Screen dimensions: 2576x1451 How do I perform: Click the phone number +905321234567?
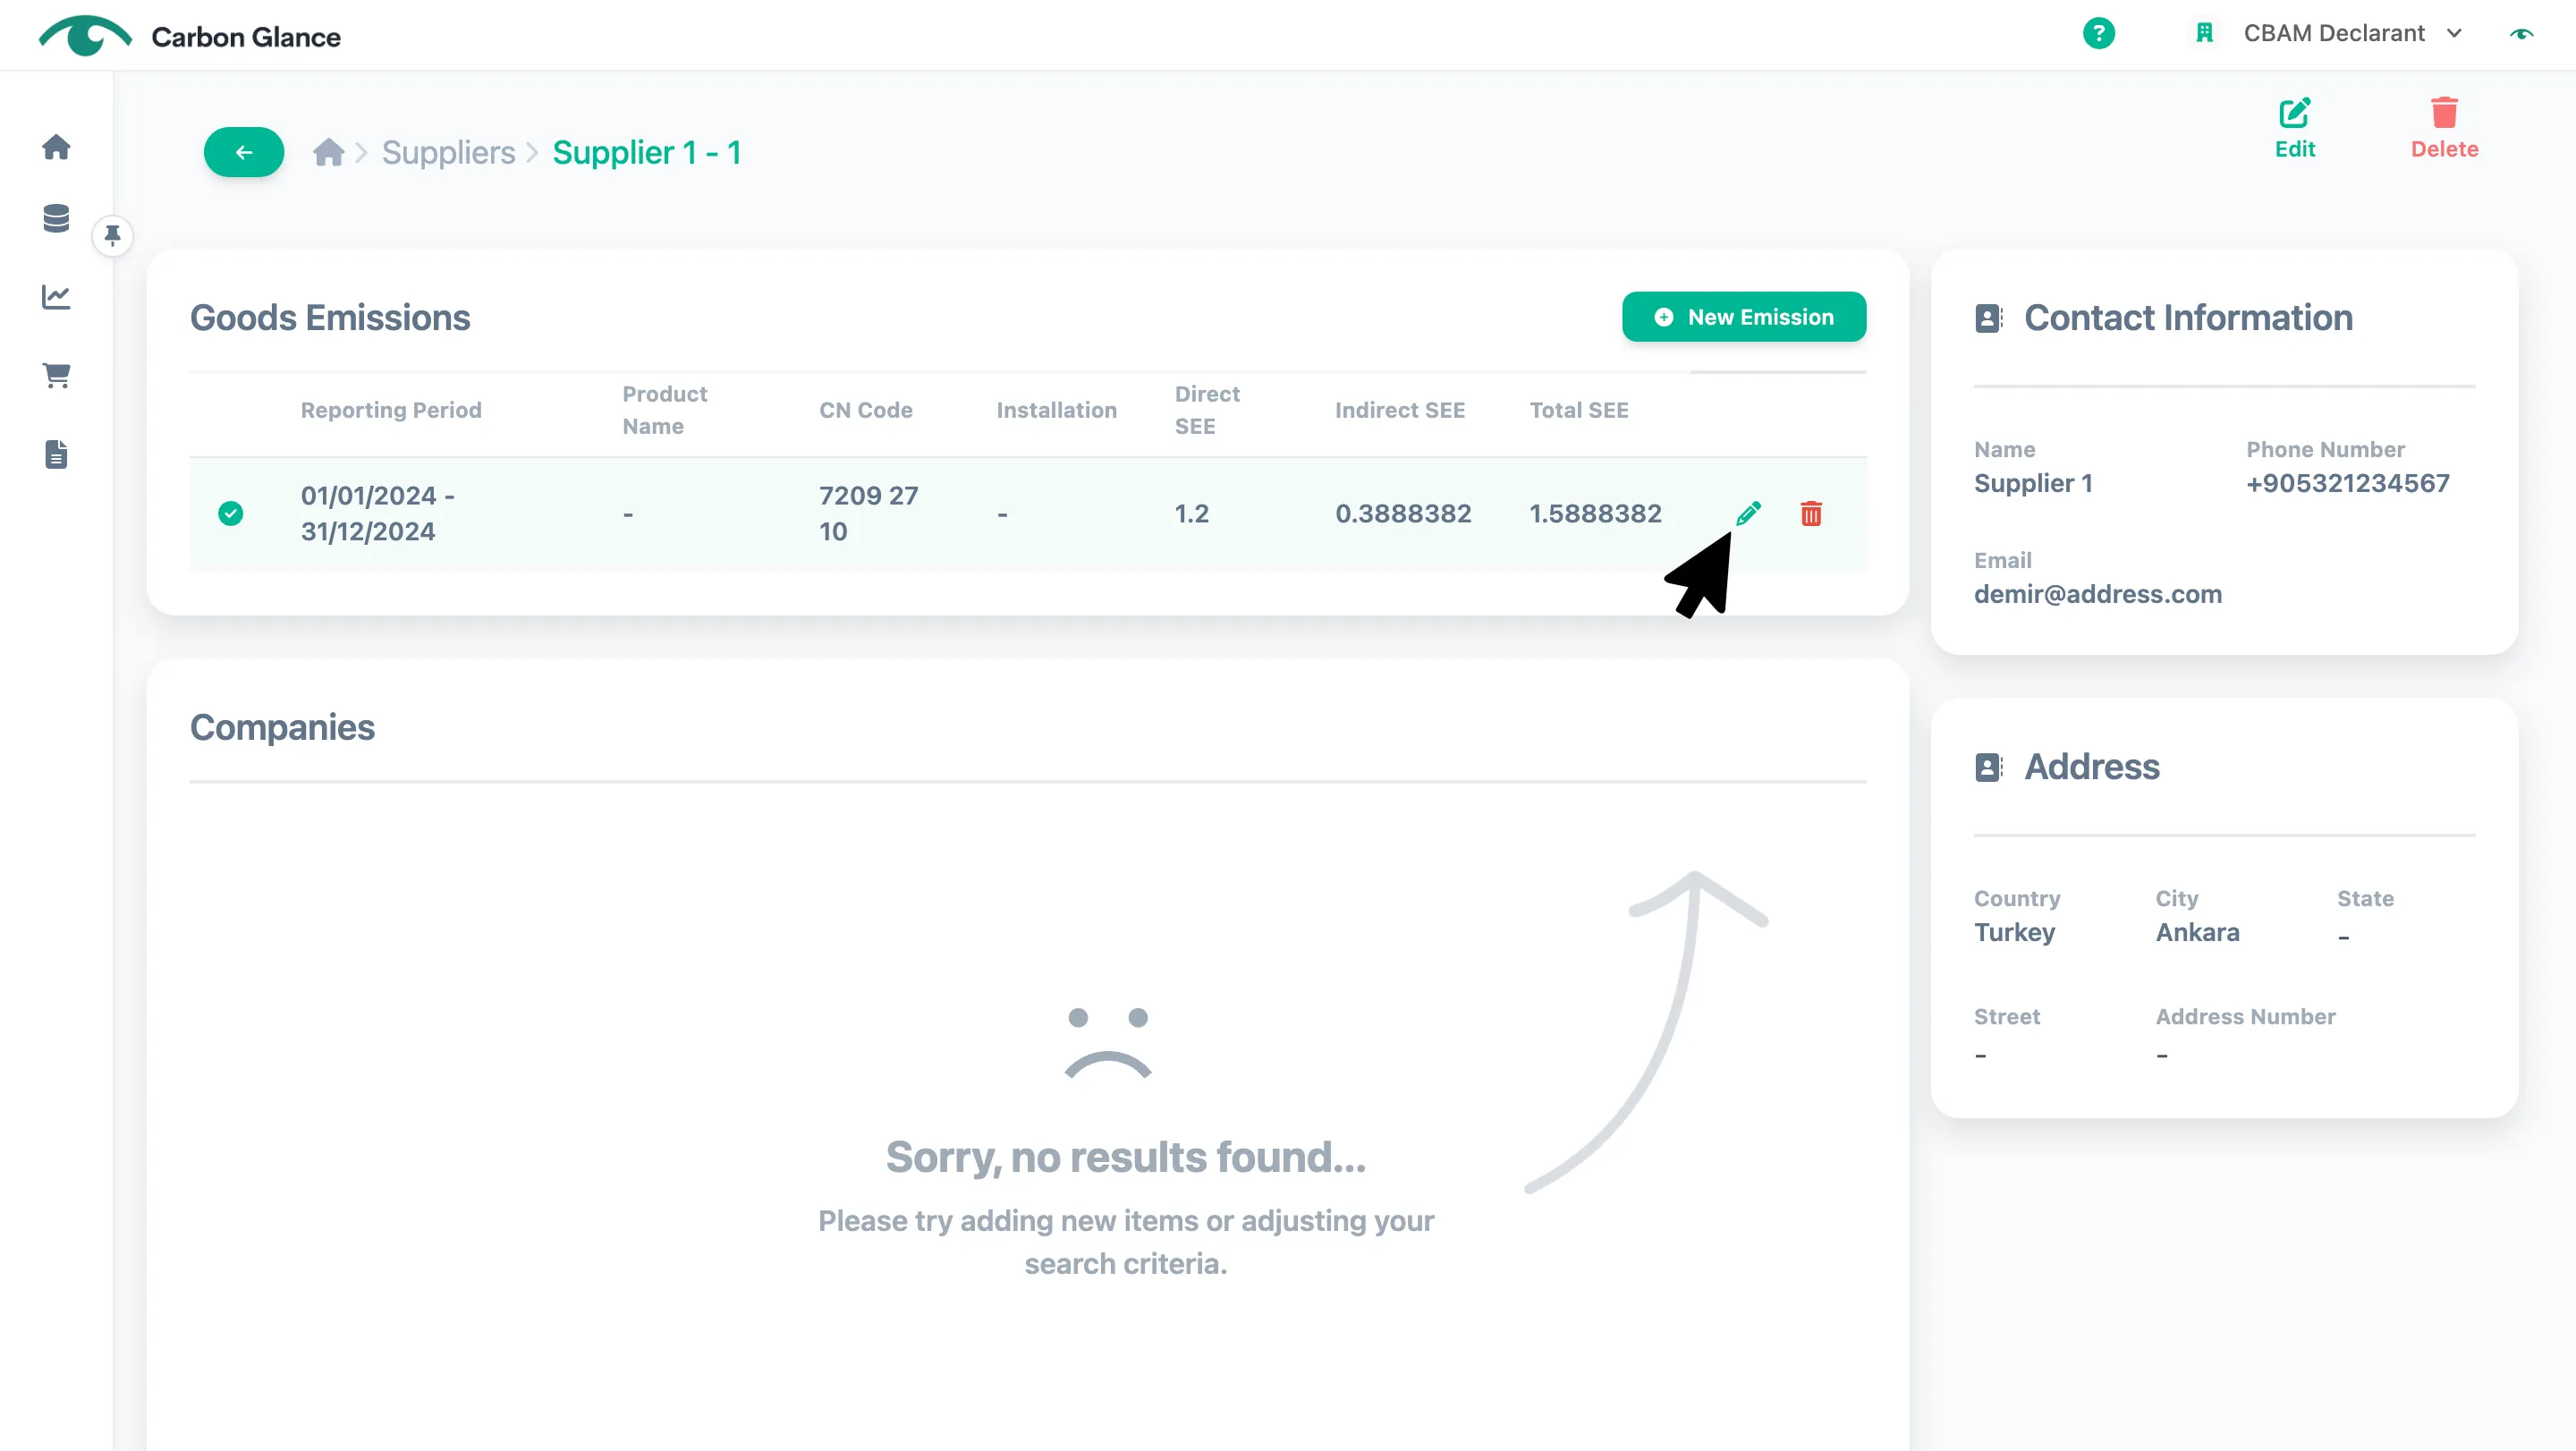[2348, 483]
